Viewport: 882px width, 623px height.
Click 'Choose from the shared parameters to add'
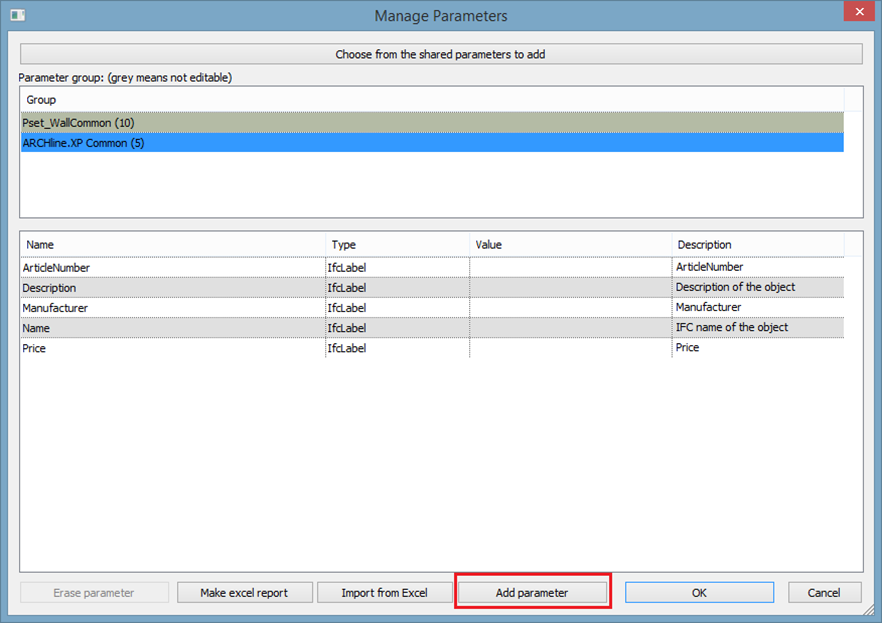click(440, 54)
